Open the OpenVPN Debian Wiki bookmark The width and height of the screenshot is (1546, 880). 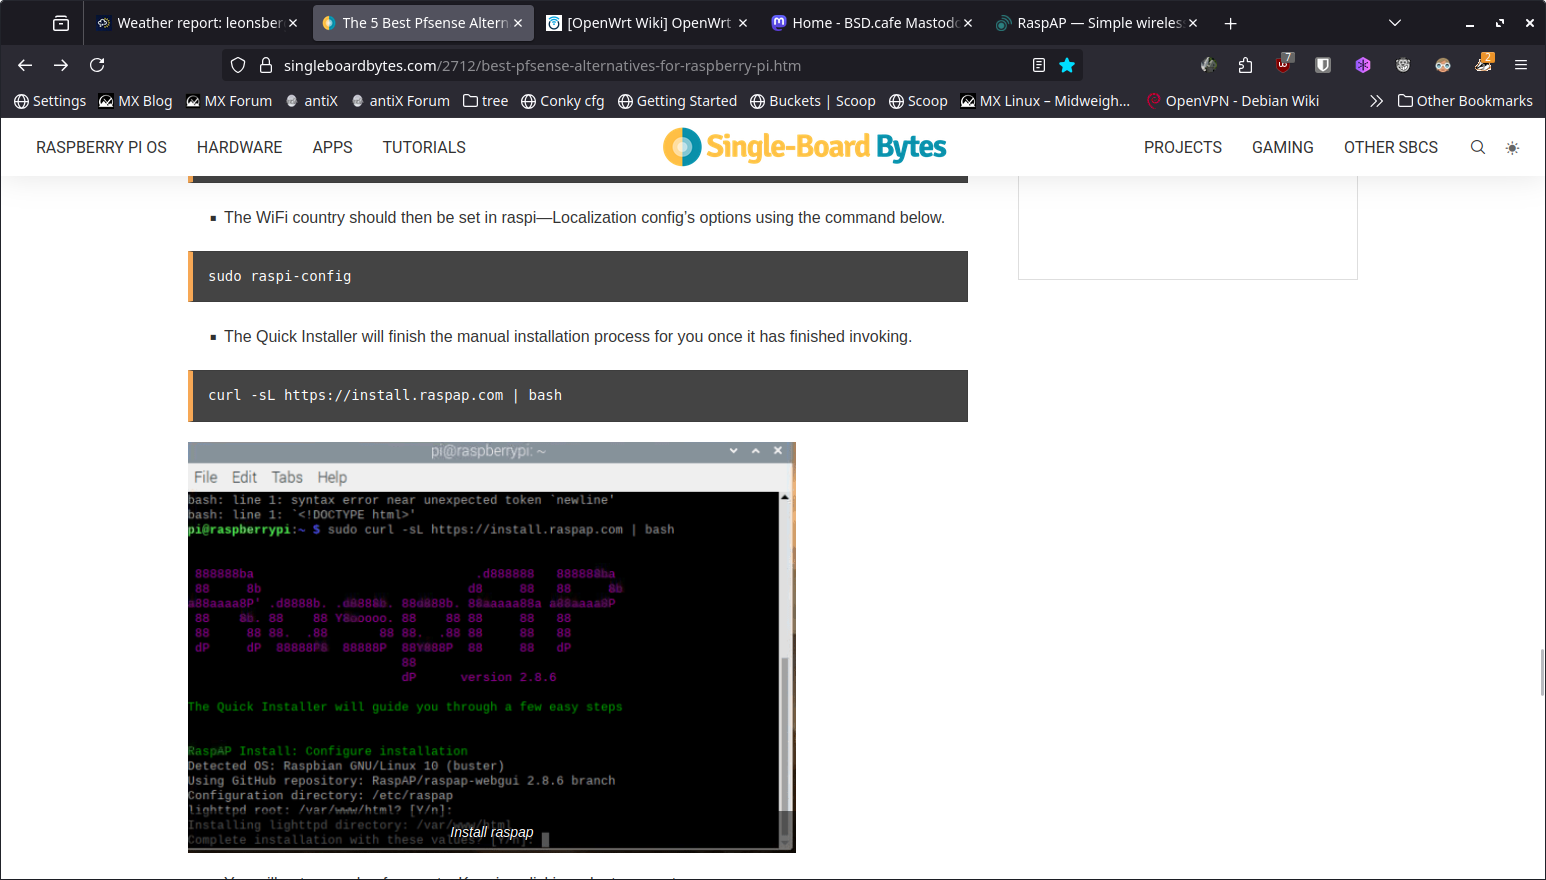1232,101
